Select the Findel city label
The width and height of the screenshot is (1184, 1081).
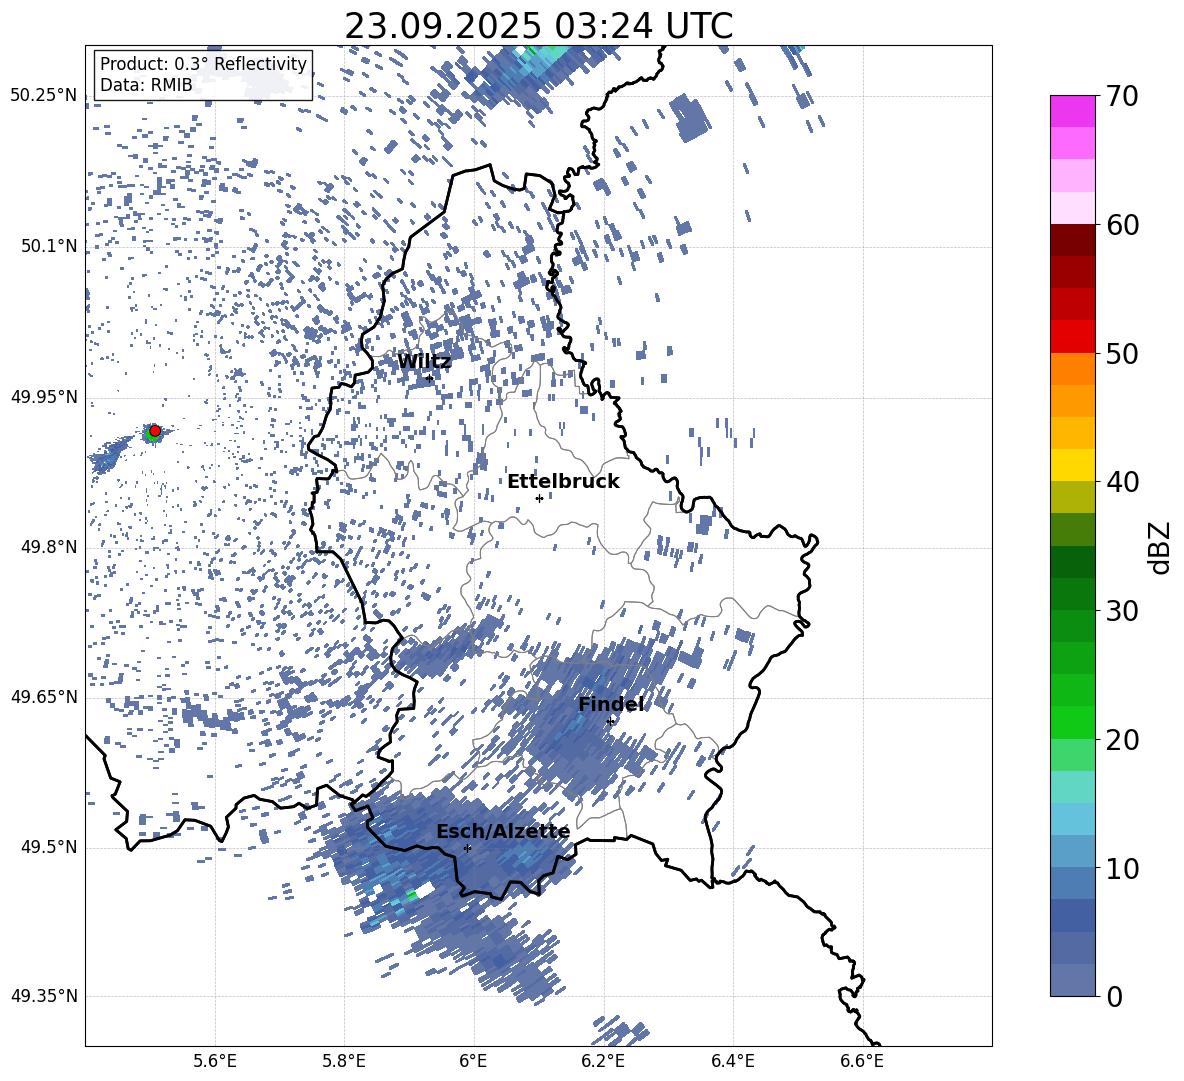[x=611, y=704]
